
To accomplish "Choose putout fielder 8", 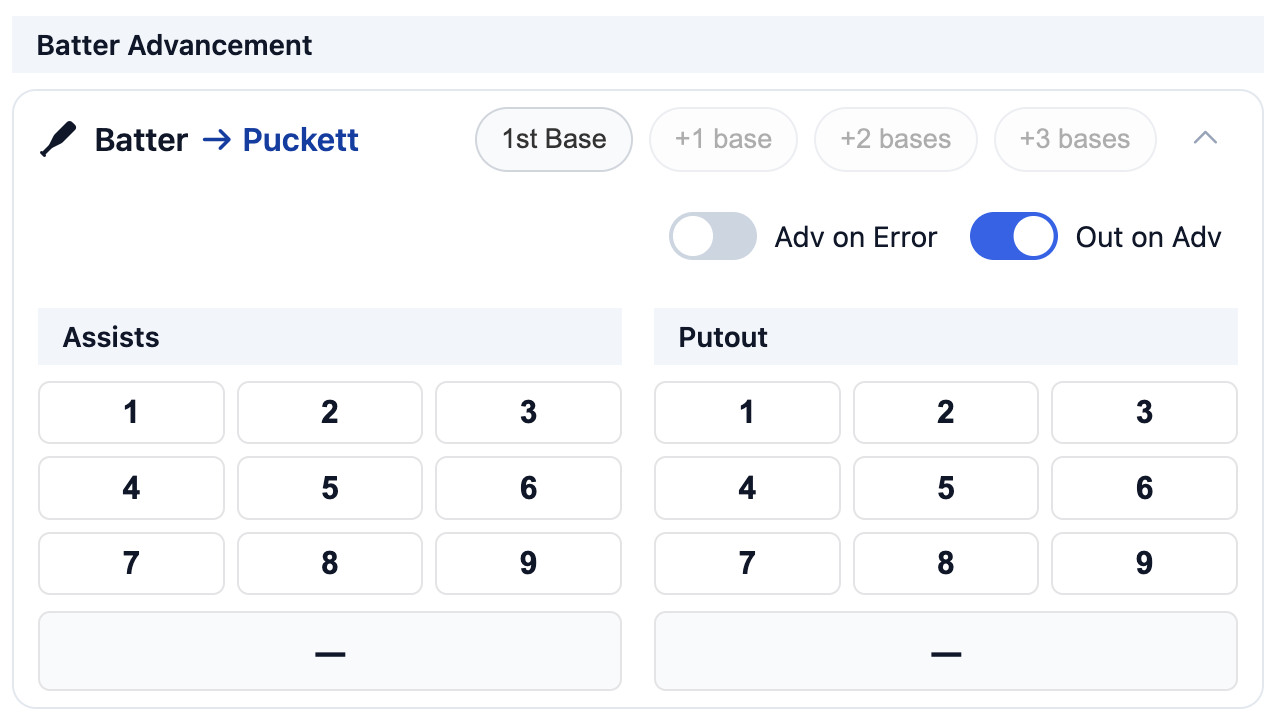I will pyautogui.click(x=945, y=563).
